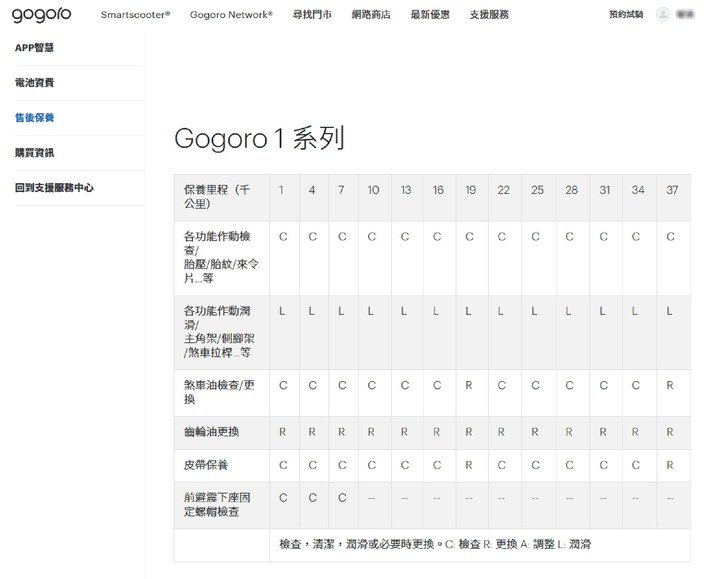This screenshot has height=579, width=720.
Task: Click mileage column header 13
Action: tap(406, 190)
